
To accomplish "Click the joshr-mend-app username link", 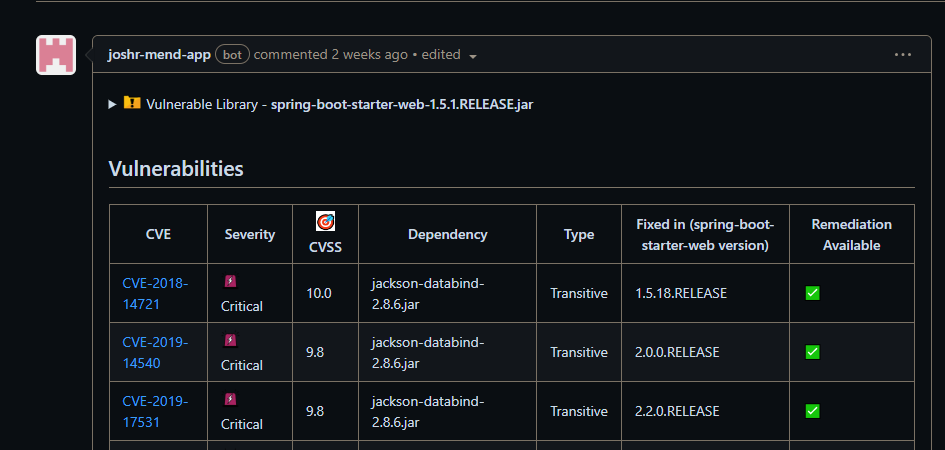I will [x=159, y=54].
